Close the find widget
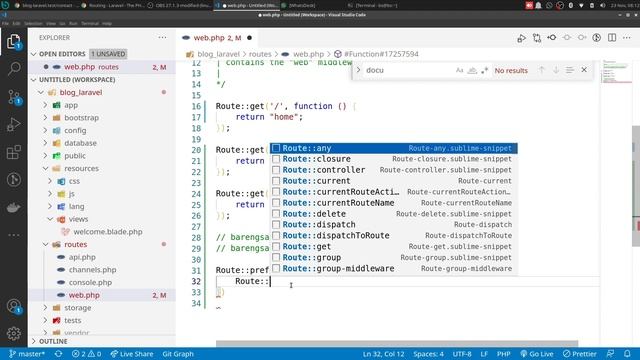 [x=584, y=70]
